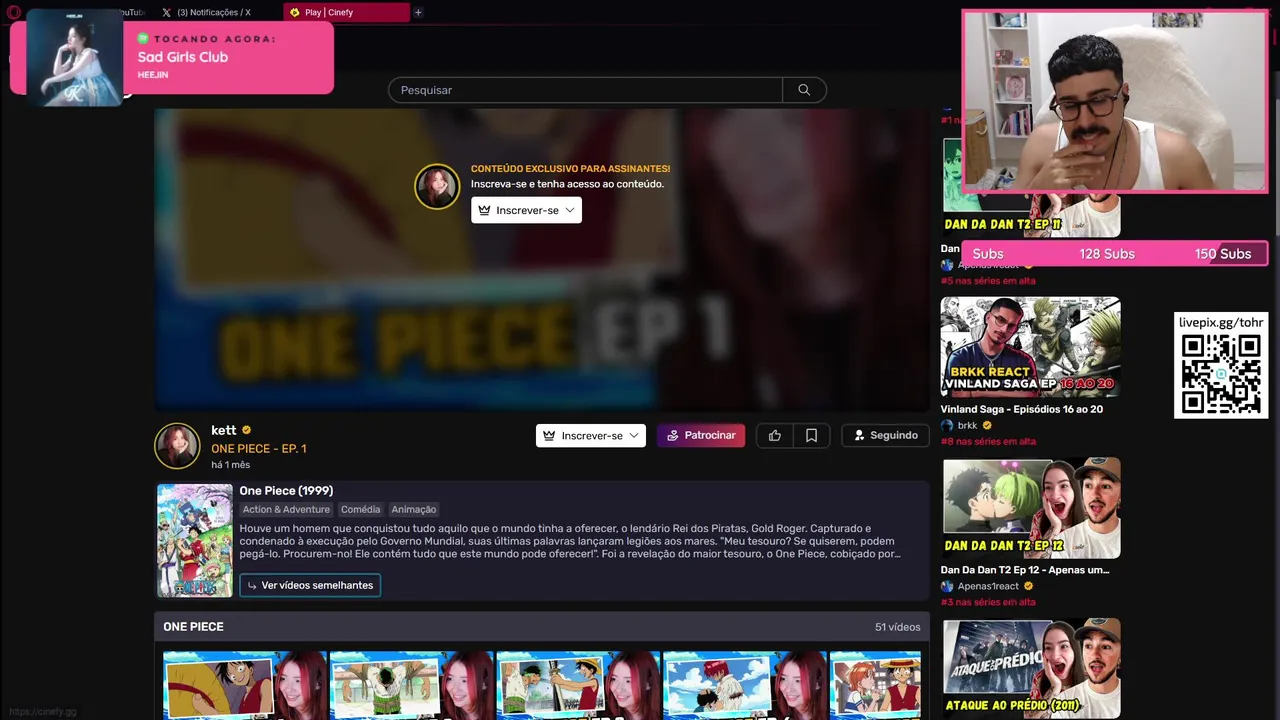Click '#5 nas séries em alta' text
The width and height of the screenshot is (1280, 720).
988,281
